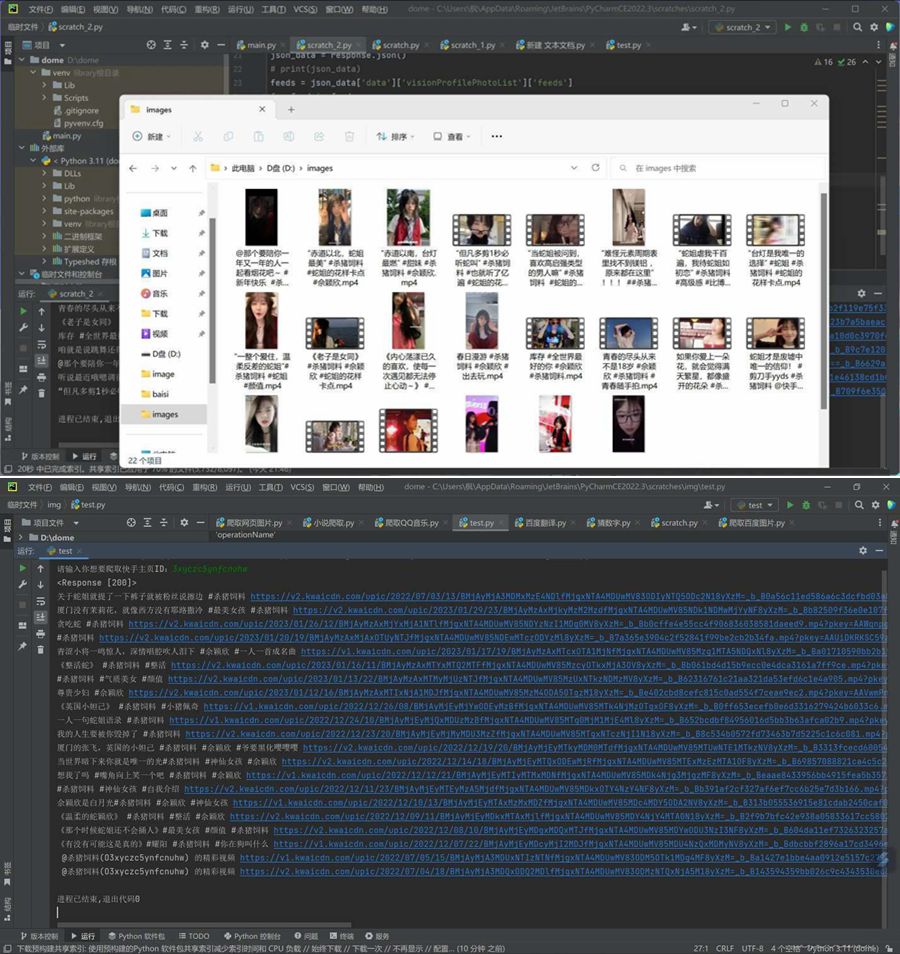Rerun the test script in the Run panel
This screenshot has height=954, width=900.
(23, 568)
